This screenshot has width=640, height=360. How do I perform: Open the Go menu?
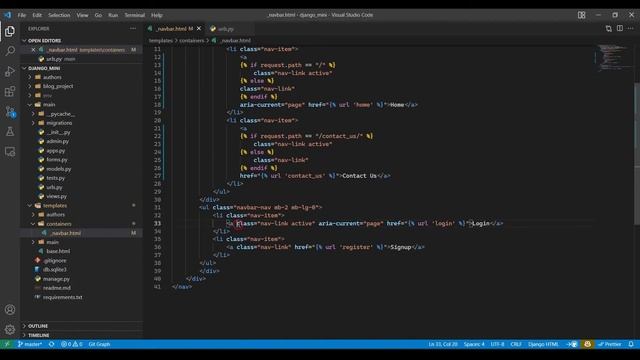(98, 15)
